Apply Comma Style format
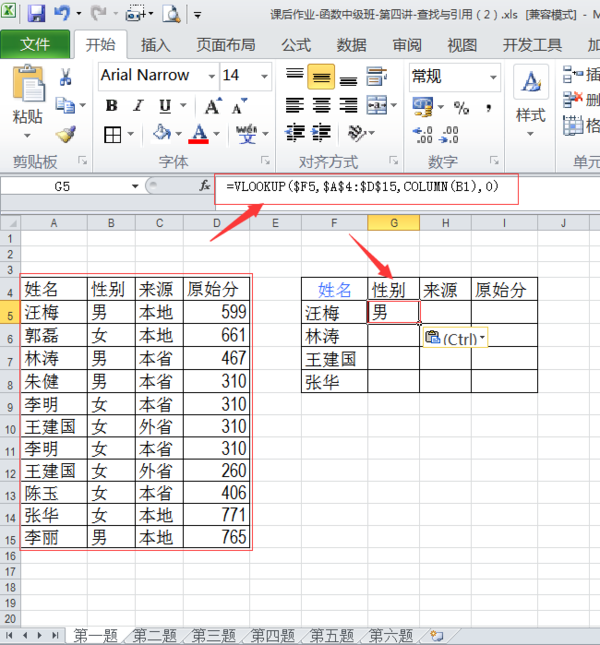 pos(489,108)
